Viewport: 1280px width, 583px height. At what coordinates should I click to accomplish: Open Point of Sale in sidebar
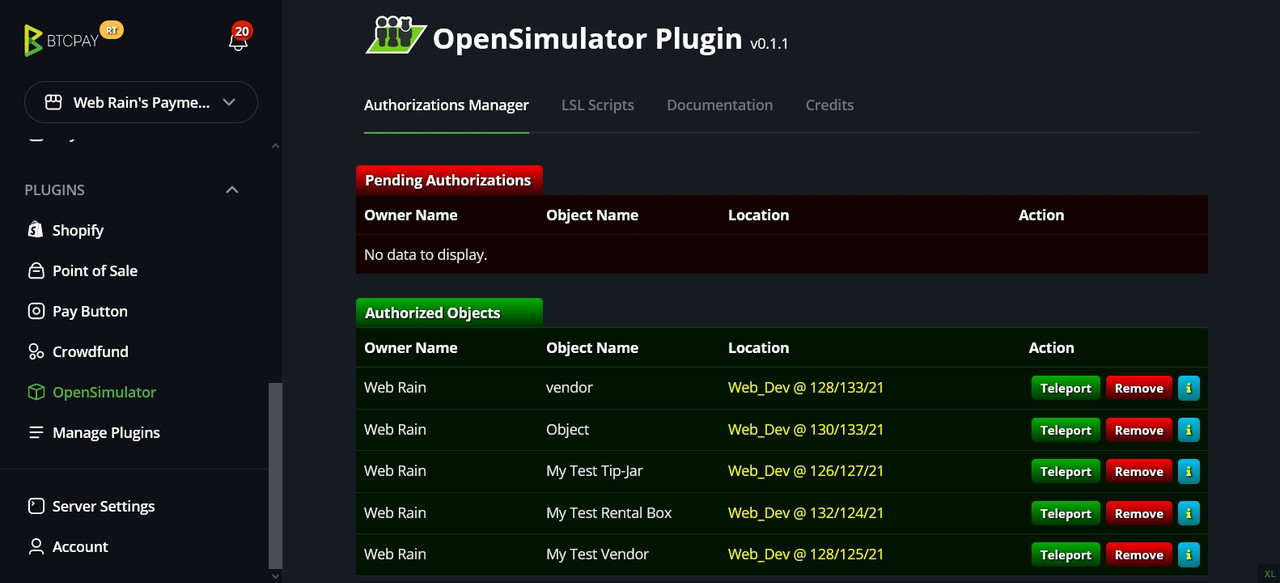point(95,271)
